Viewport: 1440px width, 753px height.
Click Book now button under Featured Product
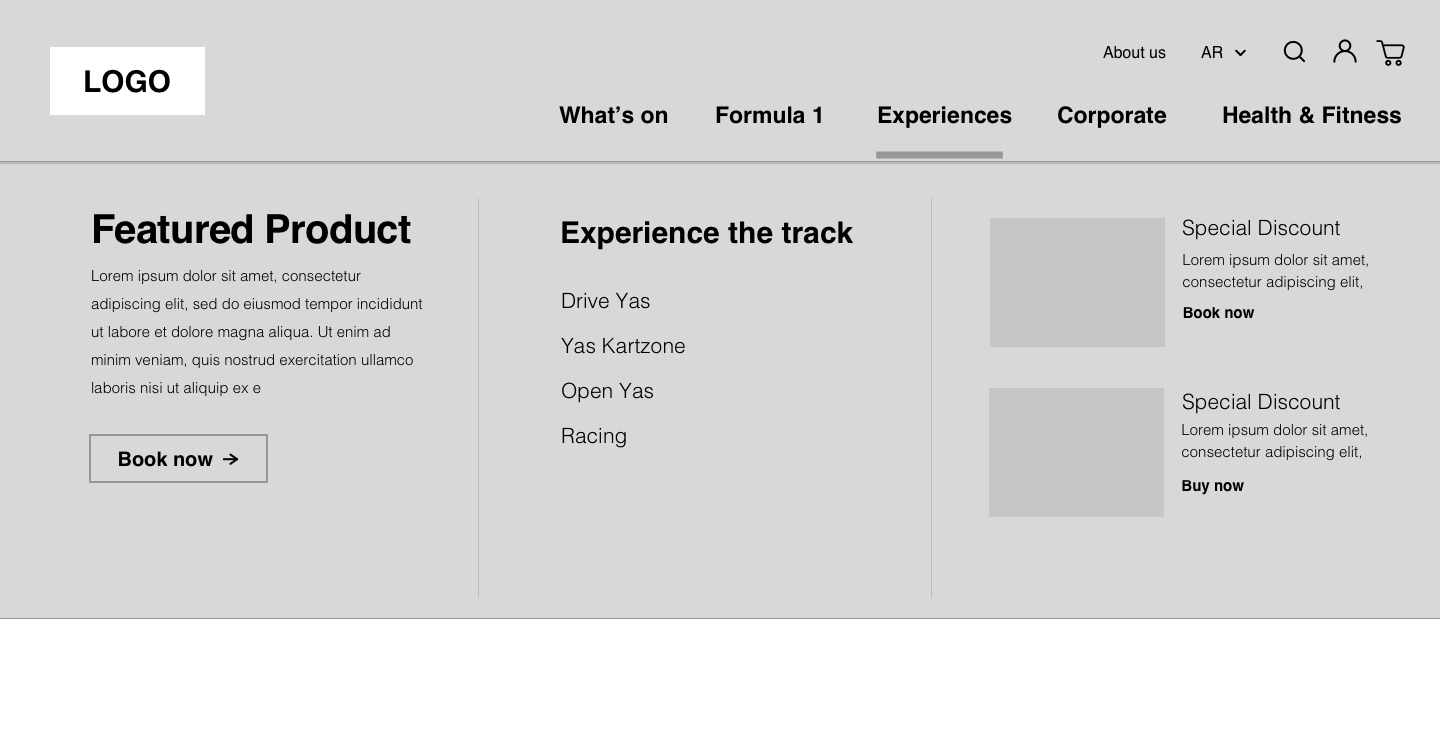point(178,459)
